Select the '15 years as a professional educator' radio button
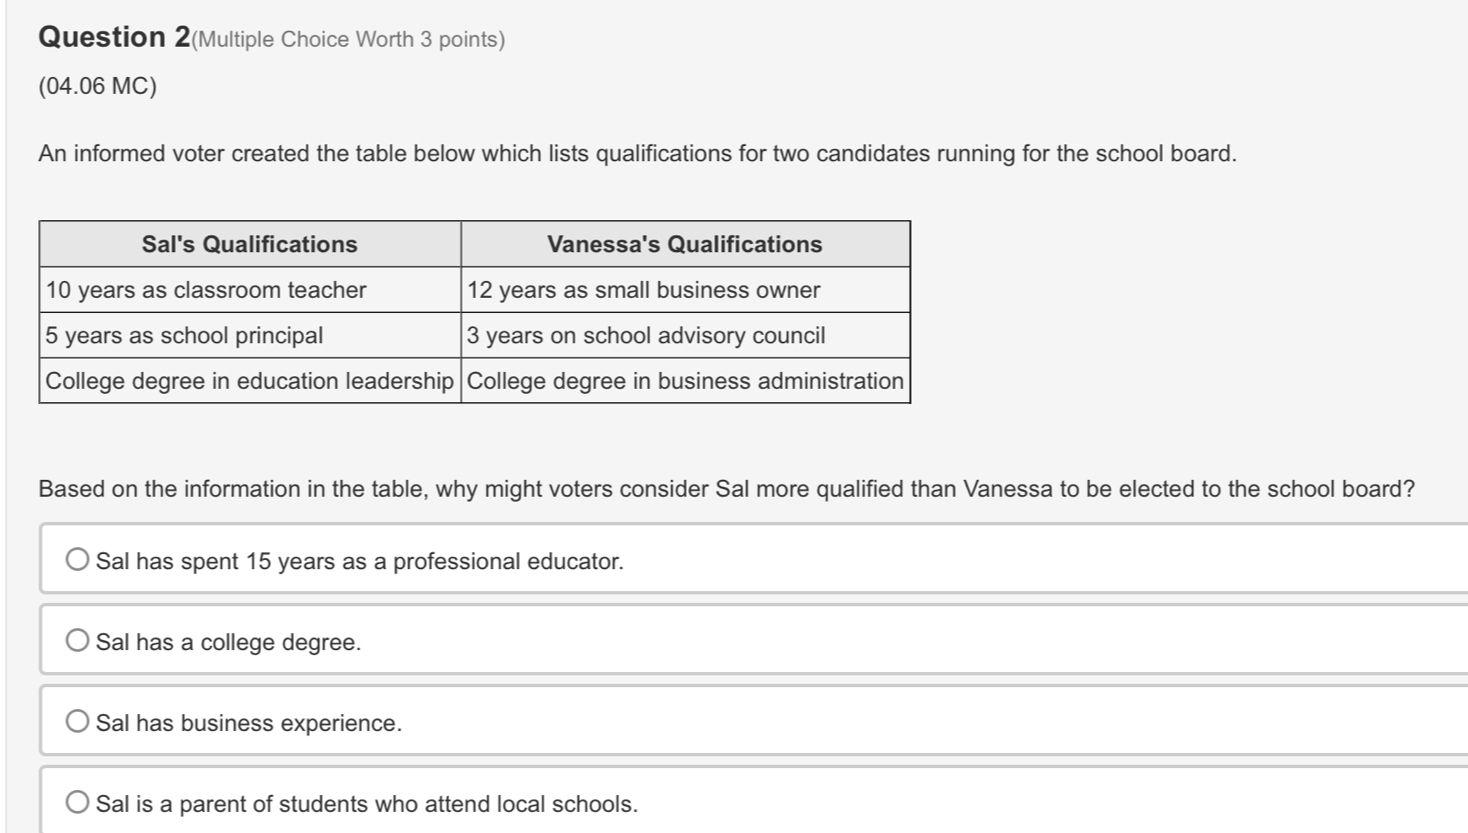 pyautogui.click(x=77, y=560)
